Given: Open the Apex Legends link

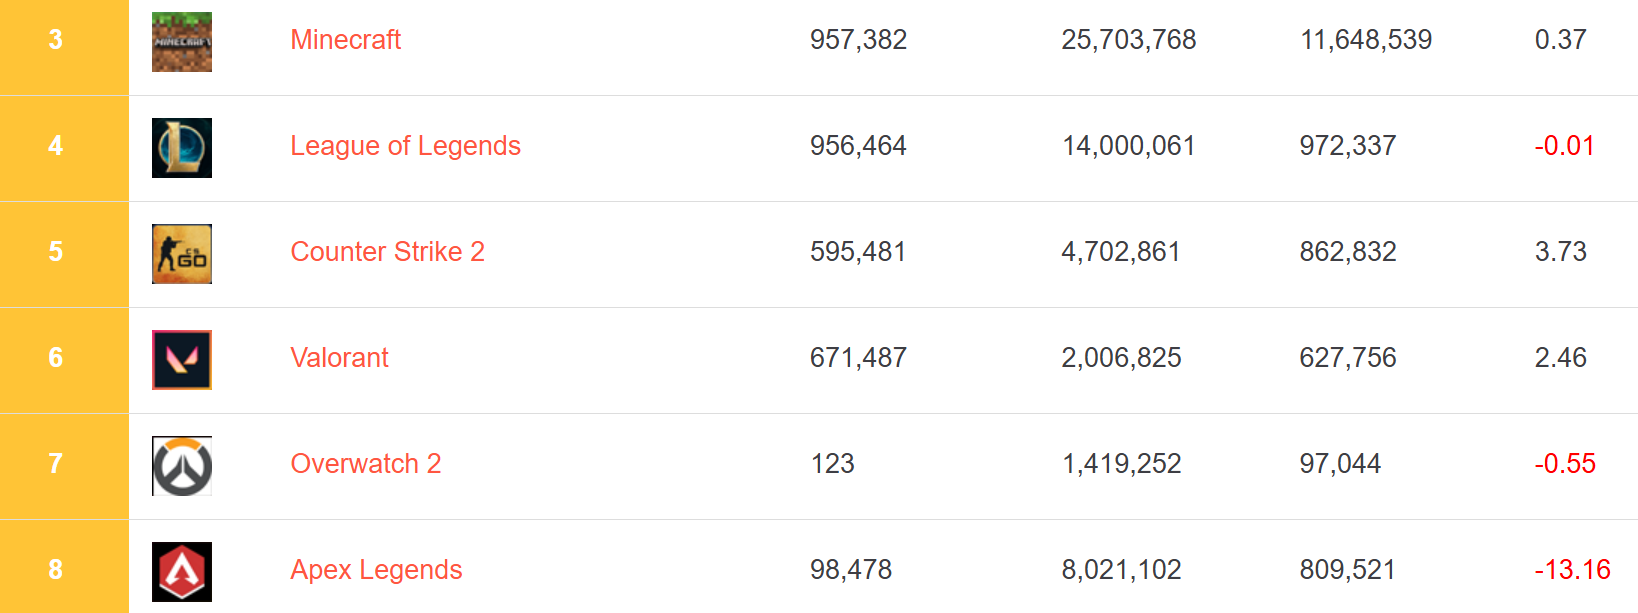Looking at the screenshot, I should 376,570.
